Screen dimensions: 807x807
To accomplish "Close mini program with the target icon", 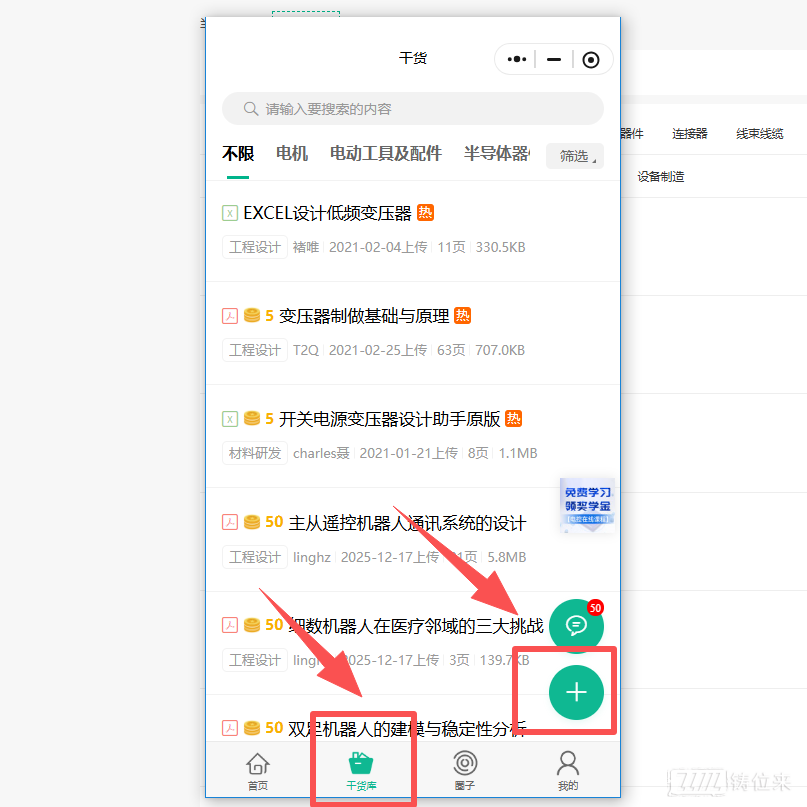I will pos(590,60).
